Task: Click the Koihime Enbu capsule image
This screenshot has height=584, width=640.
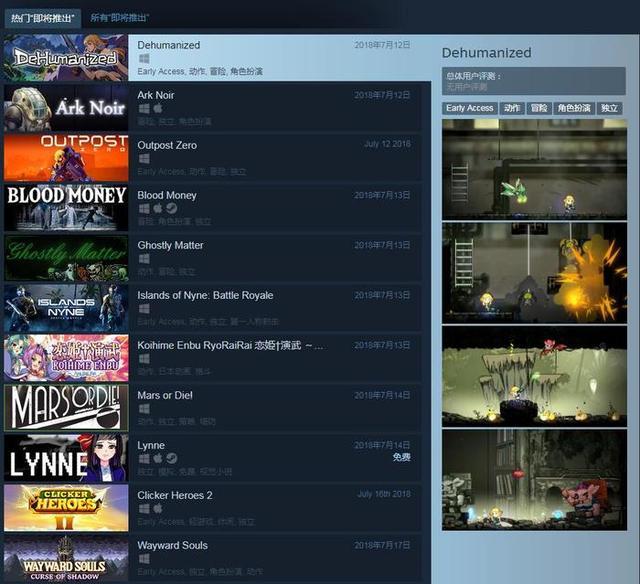Action: [x=66, y=358]
